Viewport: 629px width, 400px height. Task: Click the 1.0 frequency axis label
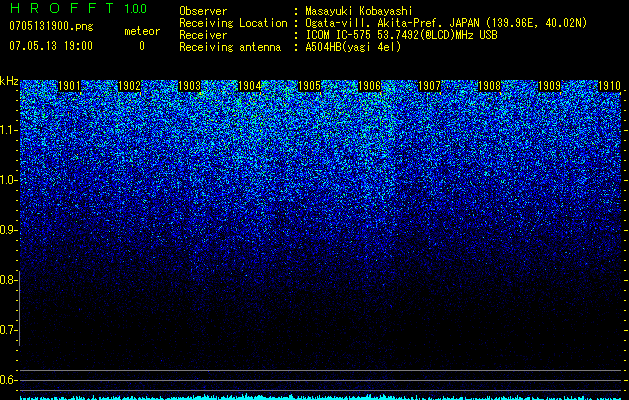pos(9,180)
